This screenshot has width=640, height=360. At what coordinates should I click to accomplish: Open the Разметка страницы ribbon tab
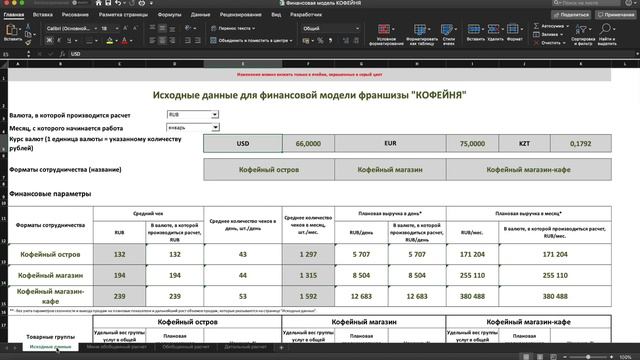point(123,14)
